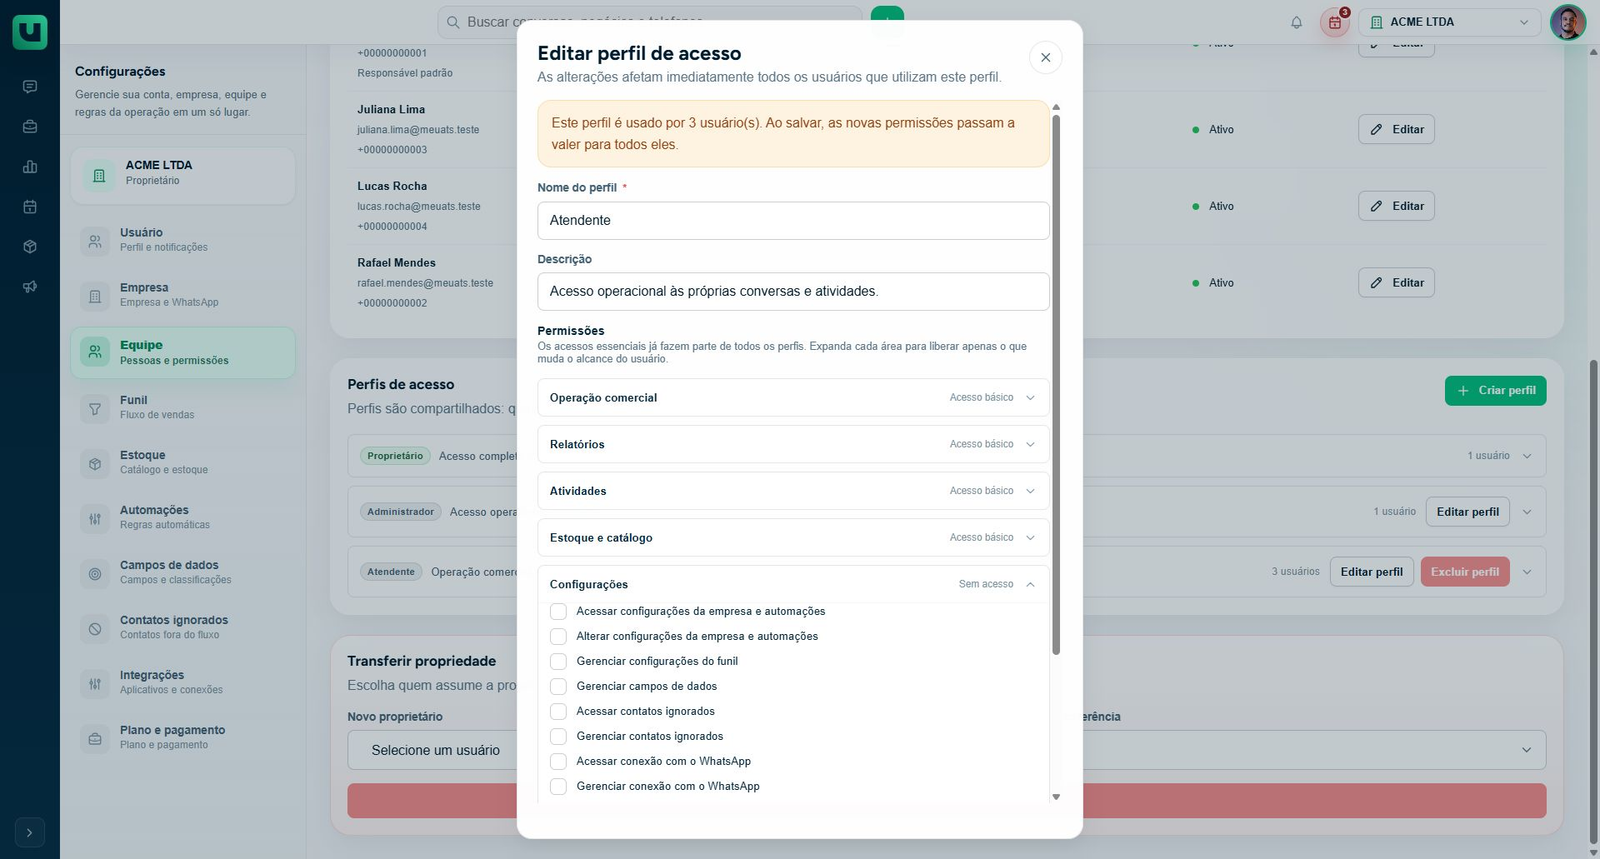This screenshot has width=1600, height=859.
Task: Open Plano e pagamento section
Action: pyautogui.click(x=183, y=737)
